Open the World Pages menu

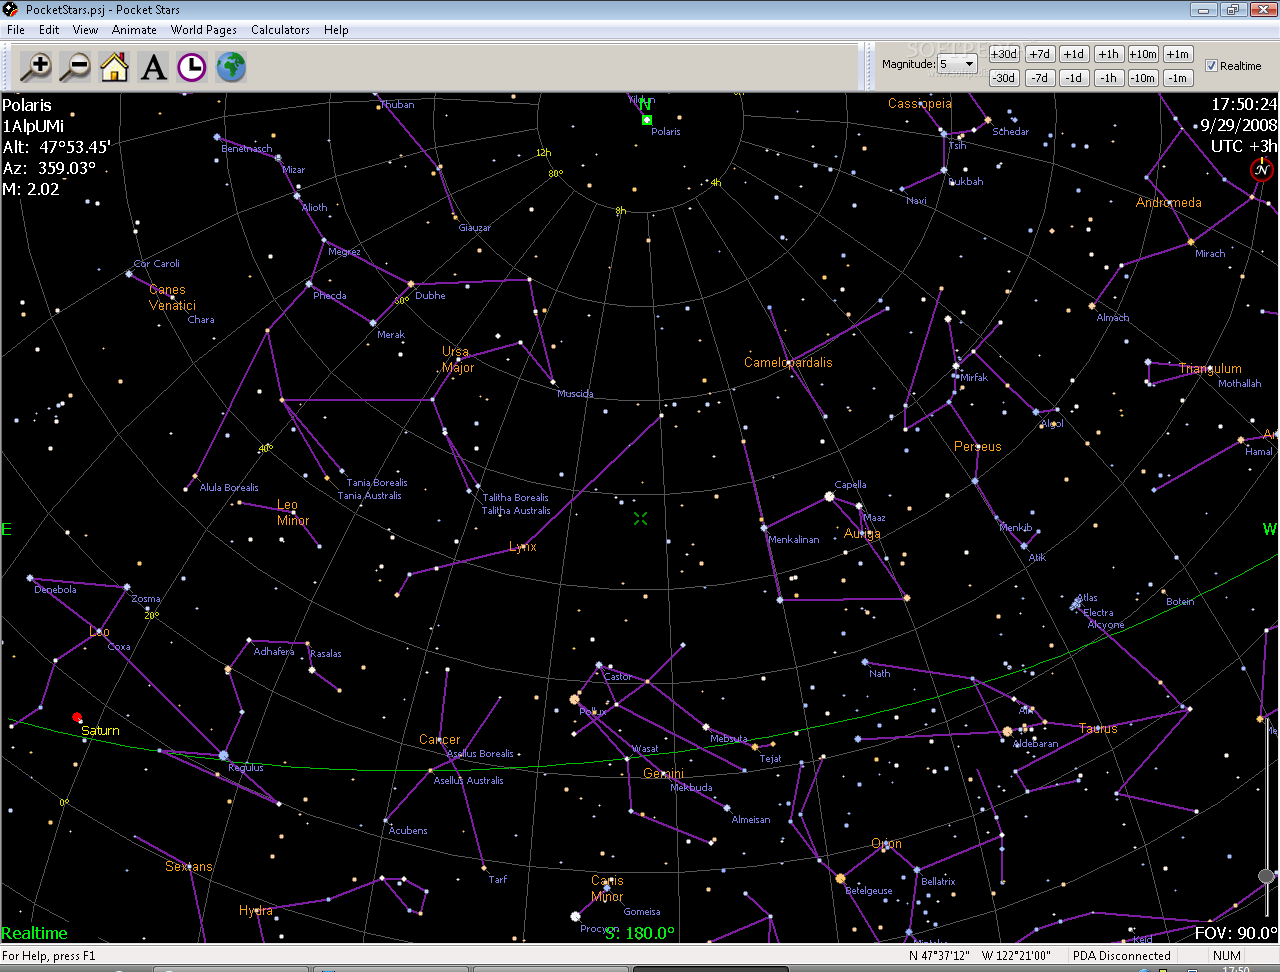[204, 30]
